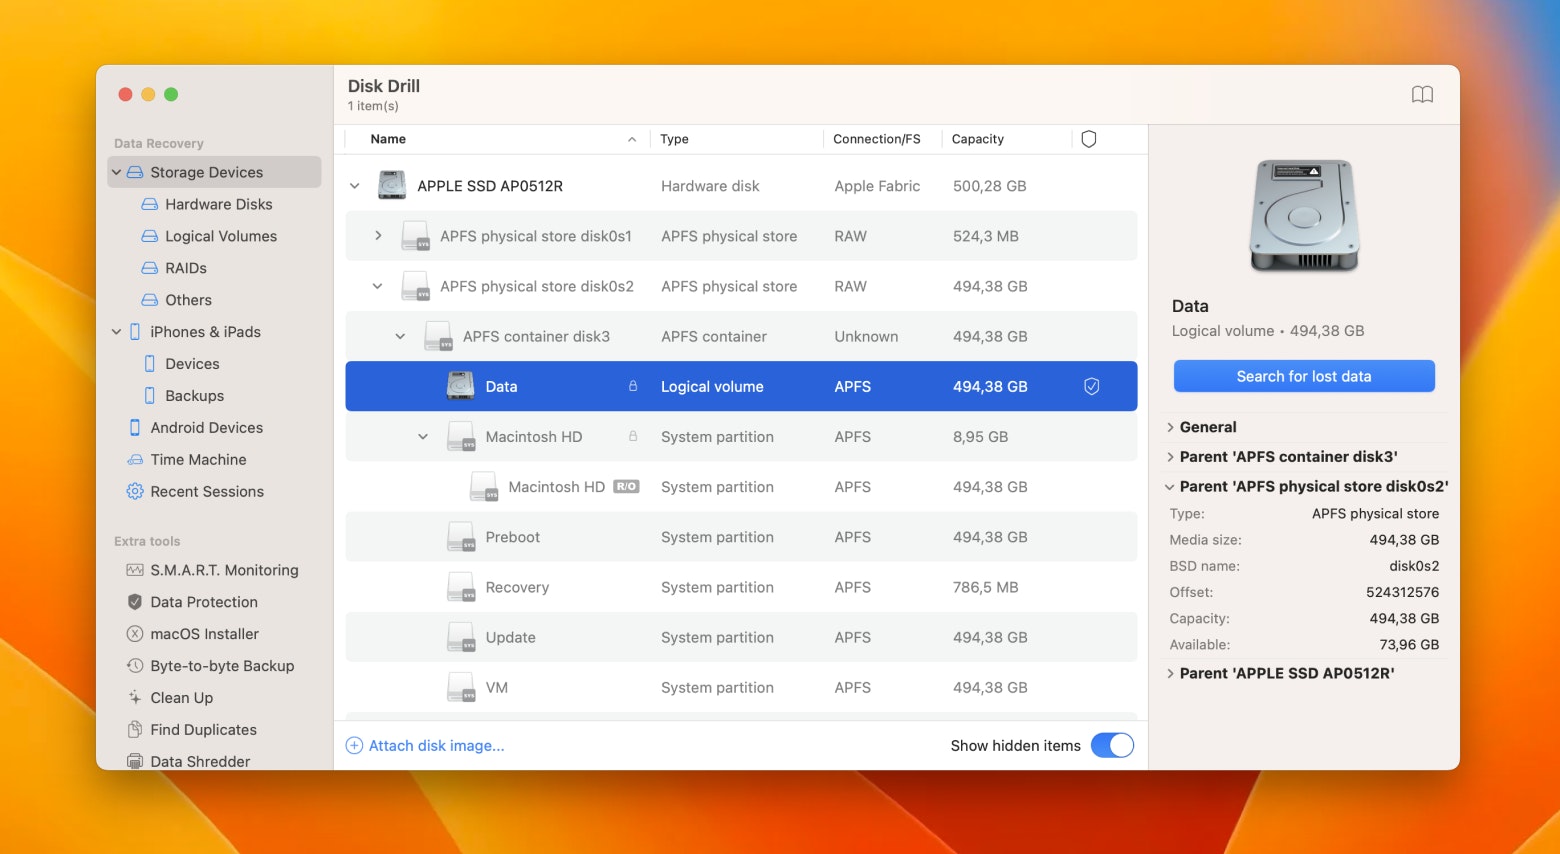Click Search for lost data button
Screen dimensions: 1560x854
pos(1304,376)
